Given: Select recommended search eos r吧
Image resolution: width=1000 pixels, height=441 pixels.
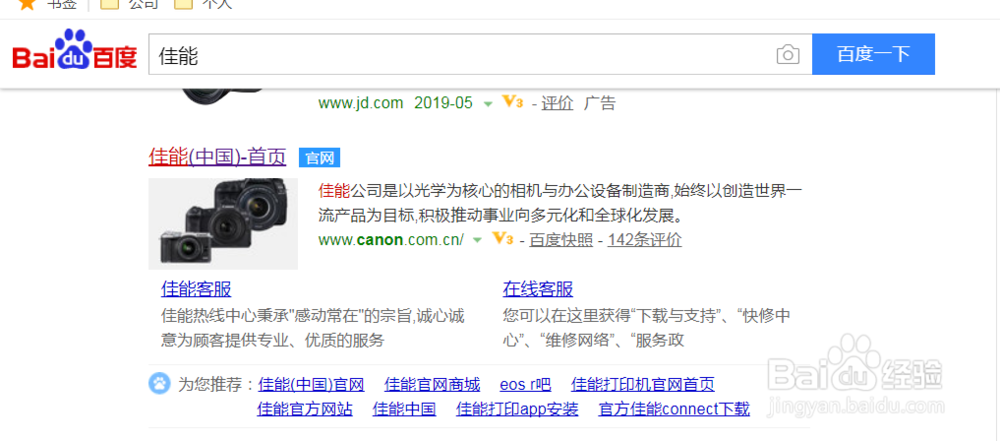Looking at the screenshot, I should (525, 385).
